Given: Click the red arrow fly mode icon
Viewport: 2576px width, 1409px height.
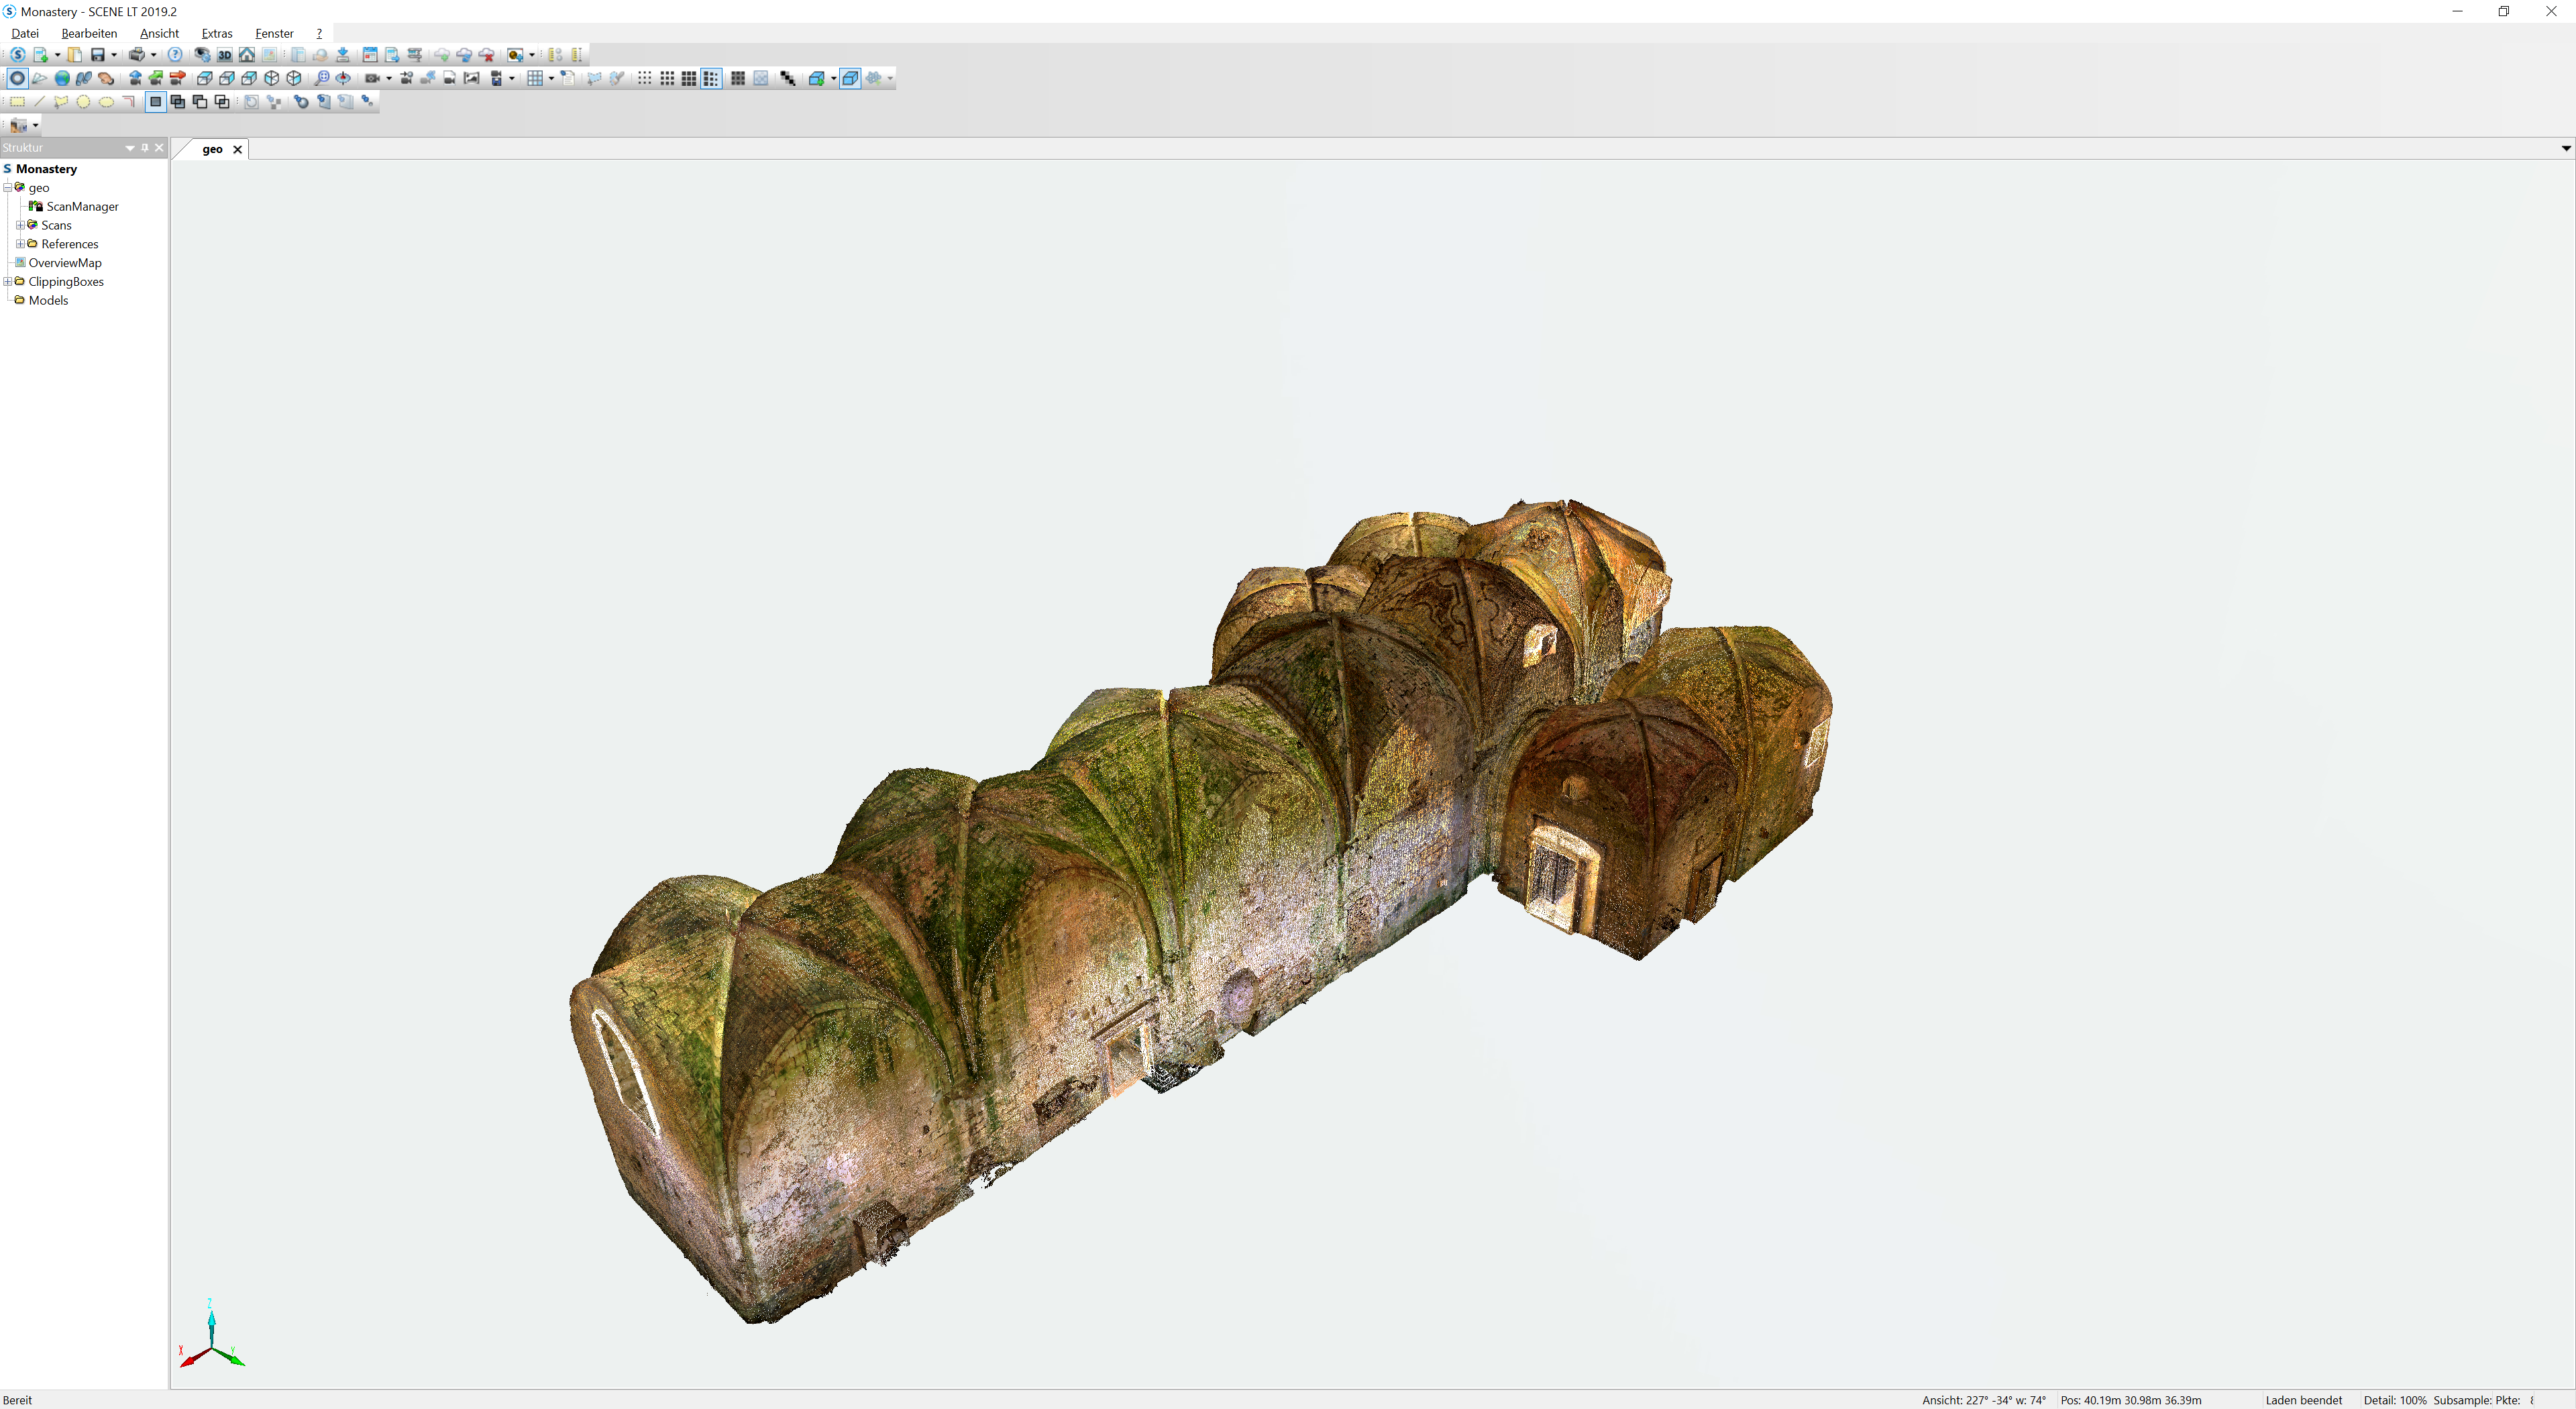Looking at the screenshot, I should [x=178, y=78].
